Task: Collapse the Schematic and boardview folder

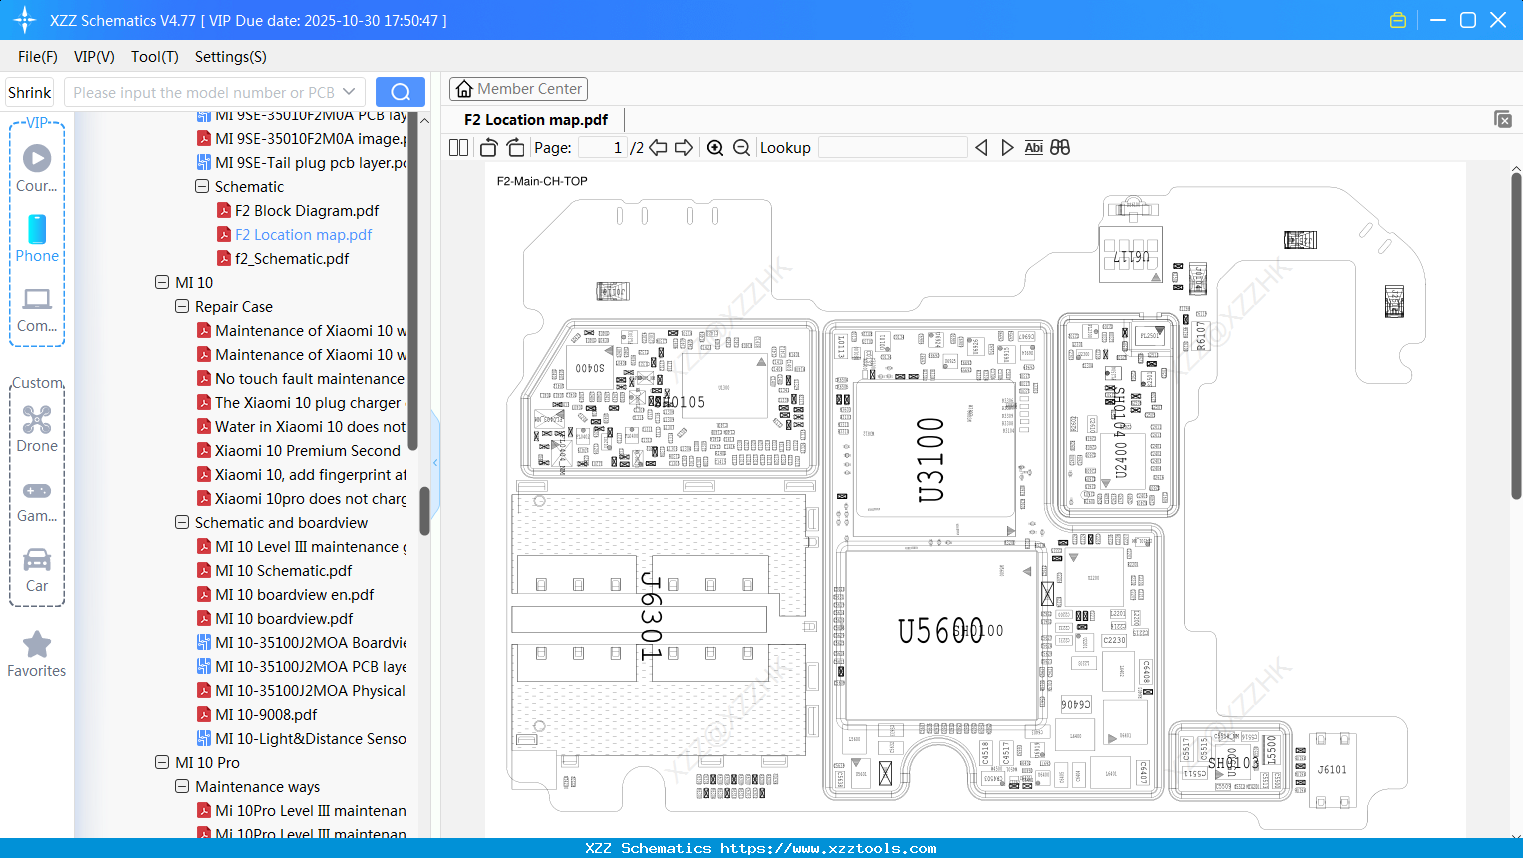Action: coord(181,522)
